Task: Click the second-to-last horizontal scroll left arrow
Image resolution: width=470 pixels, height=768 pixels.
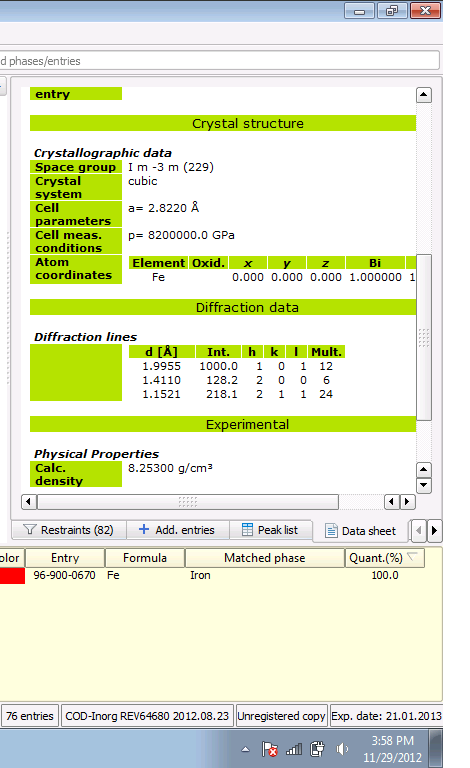Action: point(392,502)
